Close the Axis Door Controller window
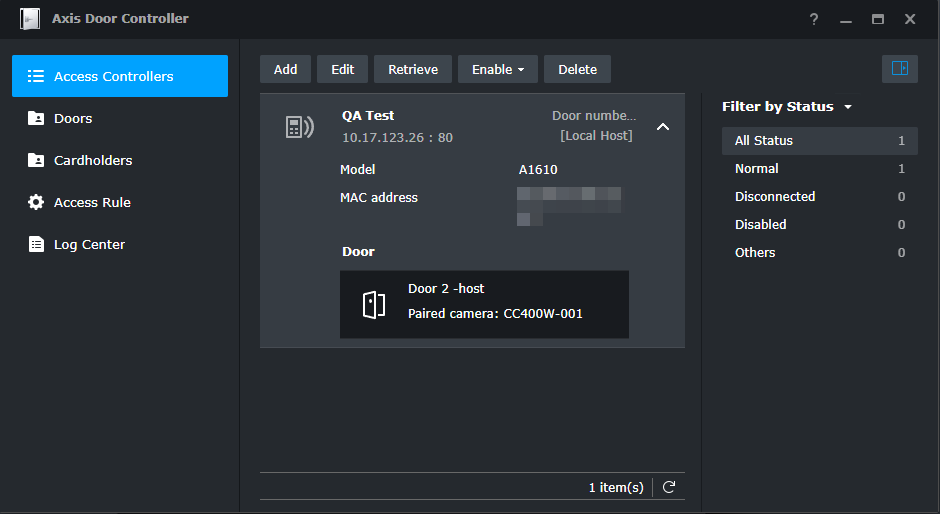Image resolution: width=940 pixels, height=514 pixels. point(910,19)
